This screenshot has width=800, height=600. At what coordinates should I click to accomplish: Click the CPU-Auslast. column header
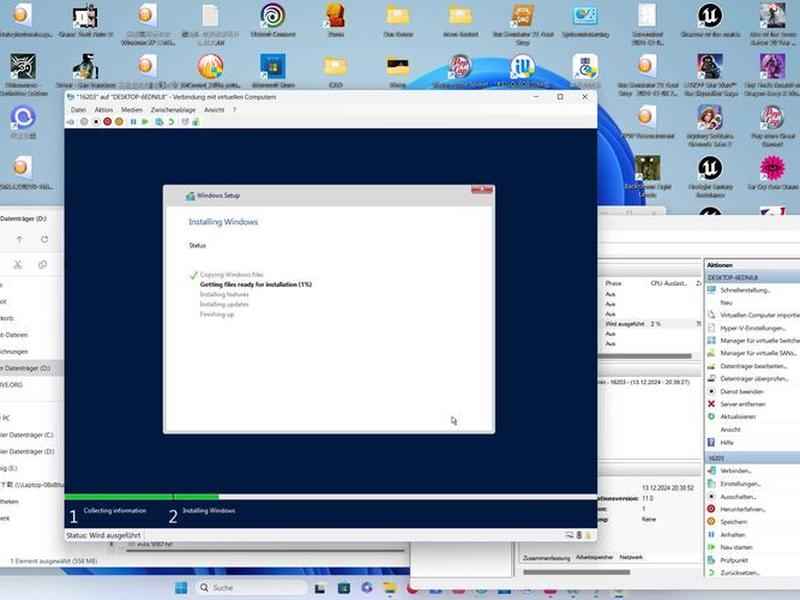tap(668, 283)
